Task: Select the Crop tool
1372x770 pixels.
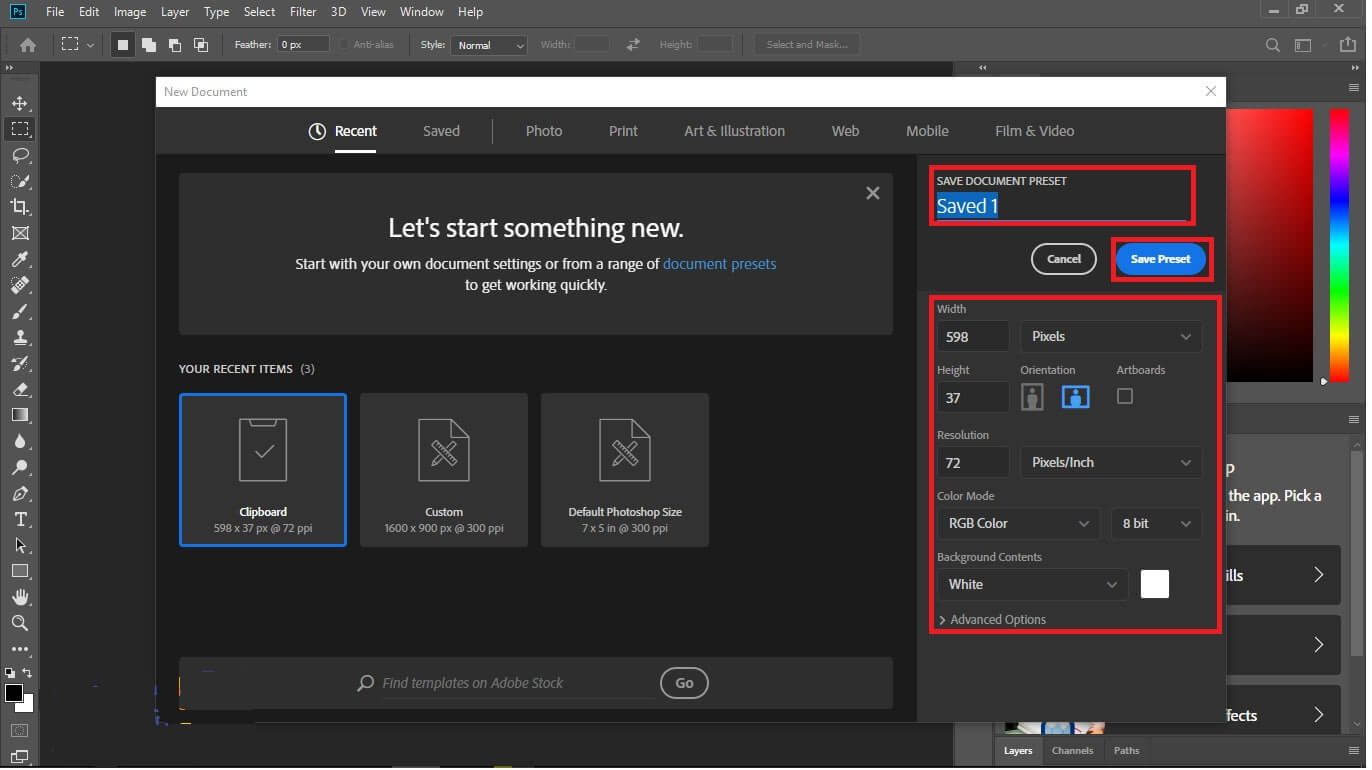Action: tap(19, 207)
